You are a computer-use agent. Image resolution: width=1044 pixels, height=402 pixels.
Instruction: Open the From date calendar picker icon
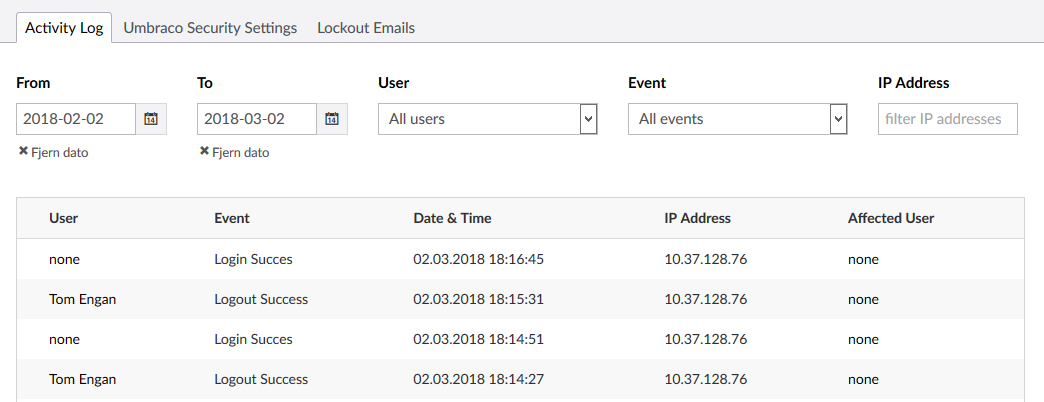(x=151, y=119)
